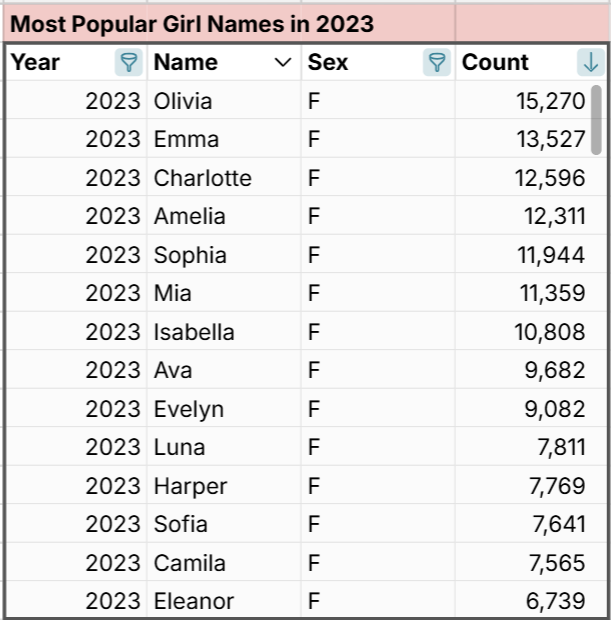Click the Year cell in Luna's row
The height and width of the screenshot is (620, 611).
coord(112,447)
